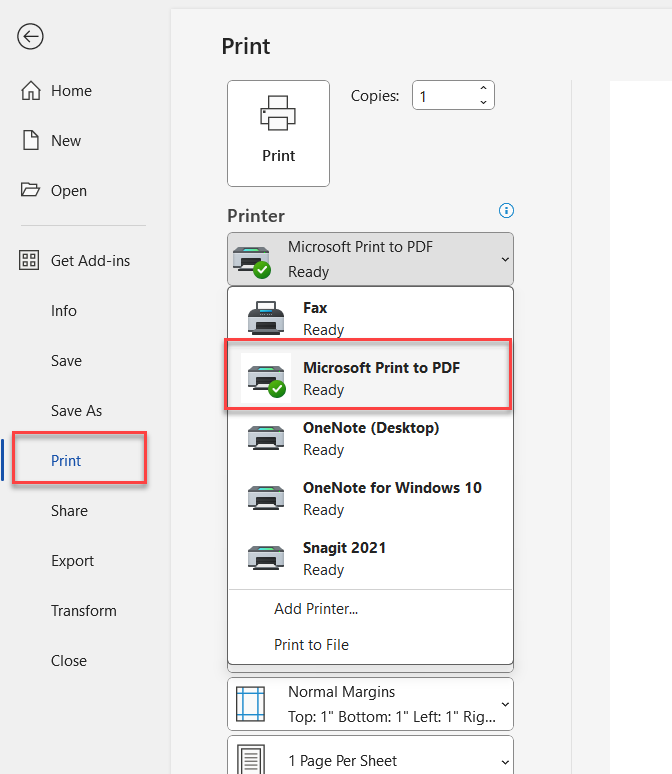Select the Open label in sidebar
This screenshot has height=774, width=672.
pyautogui.click(x=69, y=191)
